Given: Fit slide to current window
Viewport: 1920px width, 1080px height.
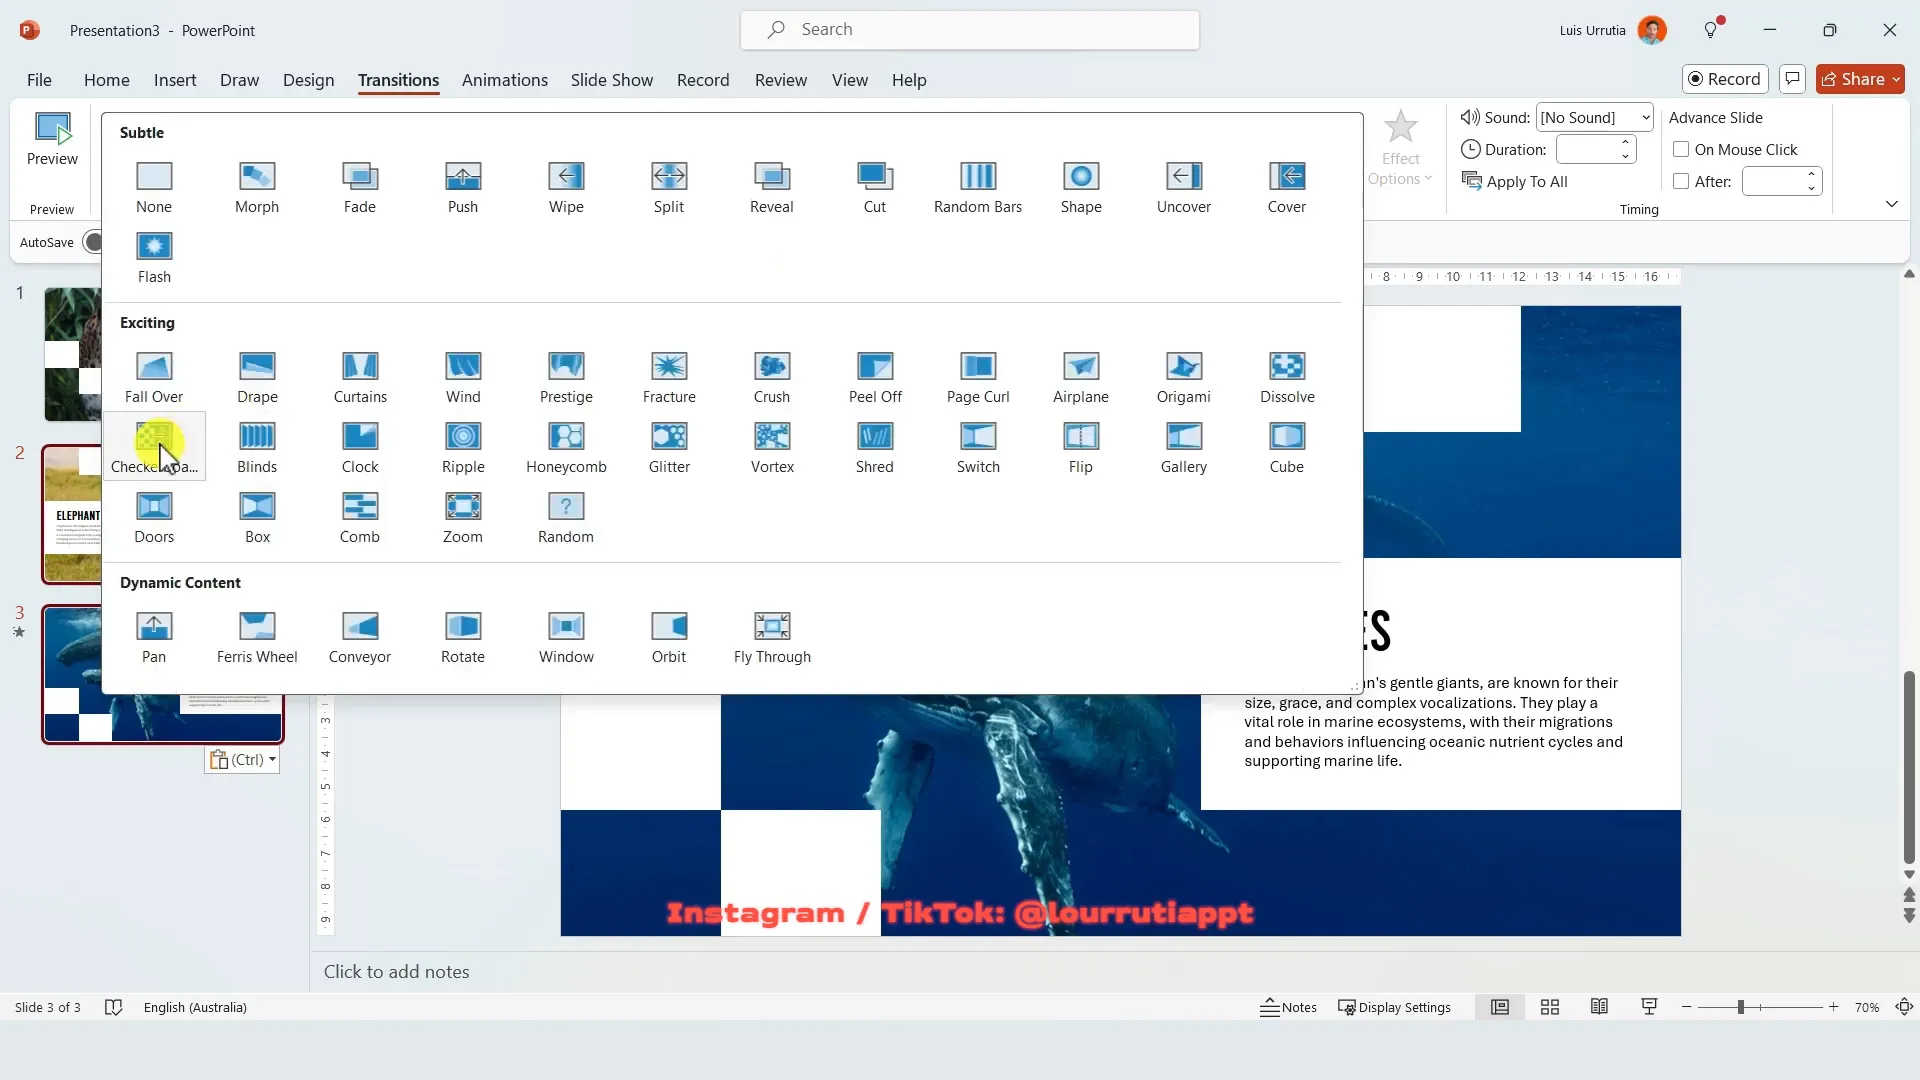Looking at the screenshot, I should (1905, 1007).
